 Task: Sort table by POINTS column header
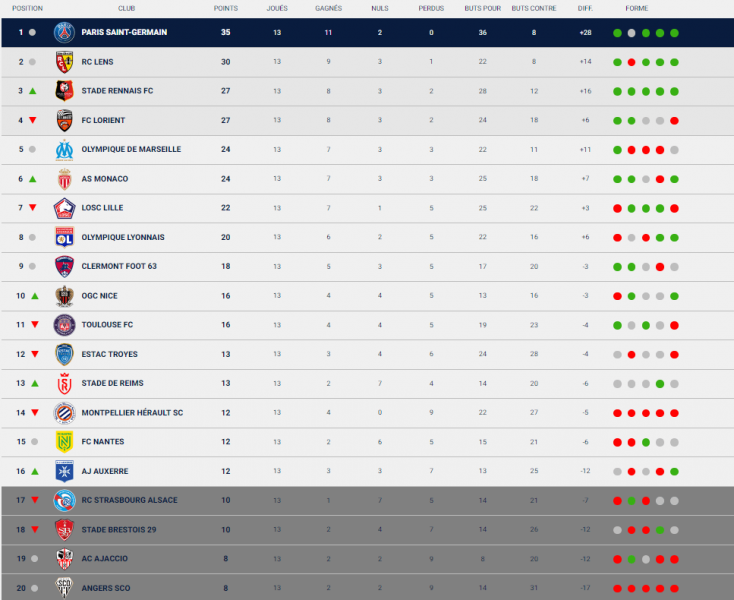226,8
